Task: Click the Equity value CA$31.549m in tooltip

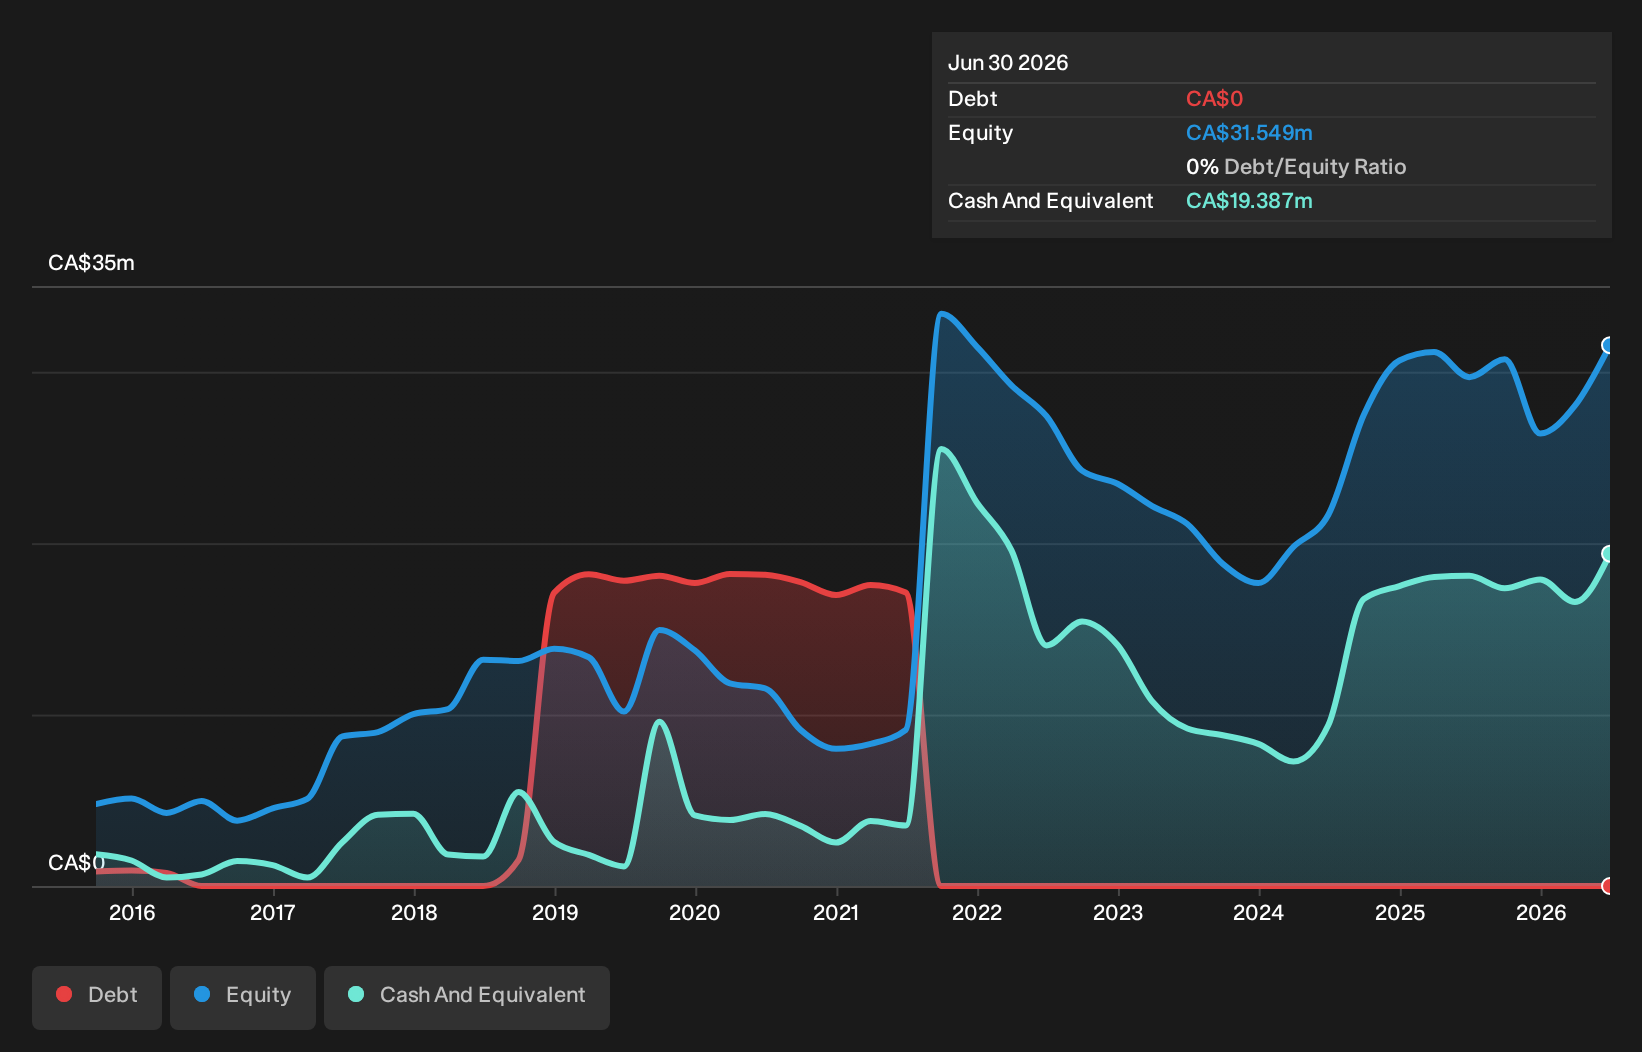Action: tap(1249, 133)
